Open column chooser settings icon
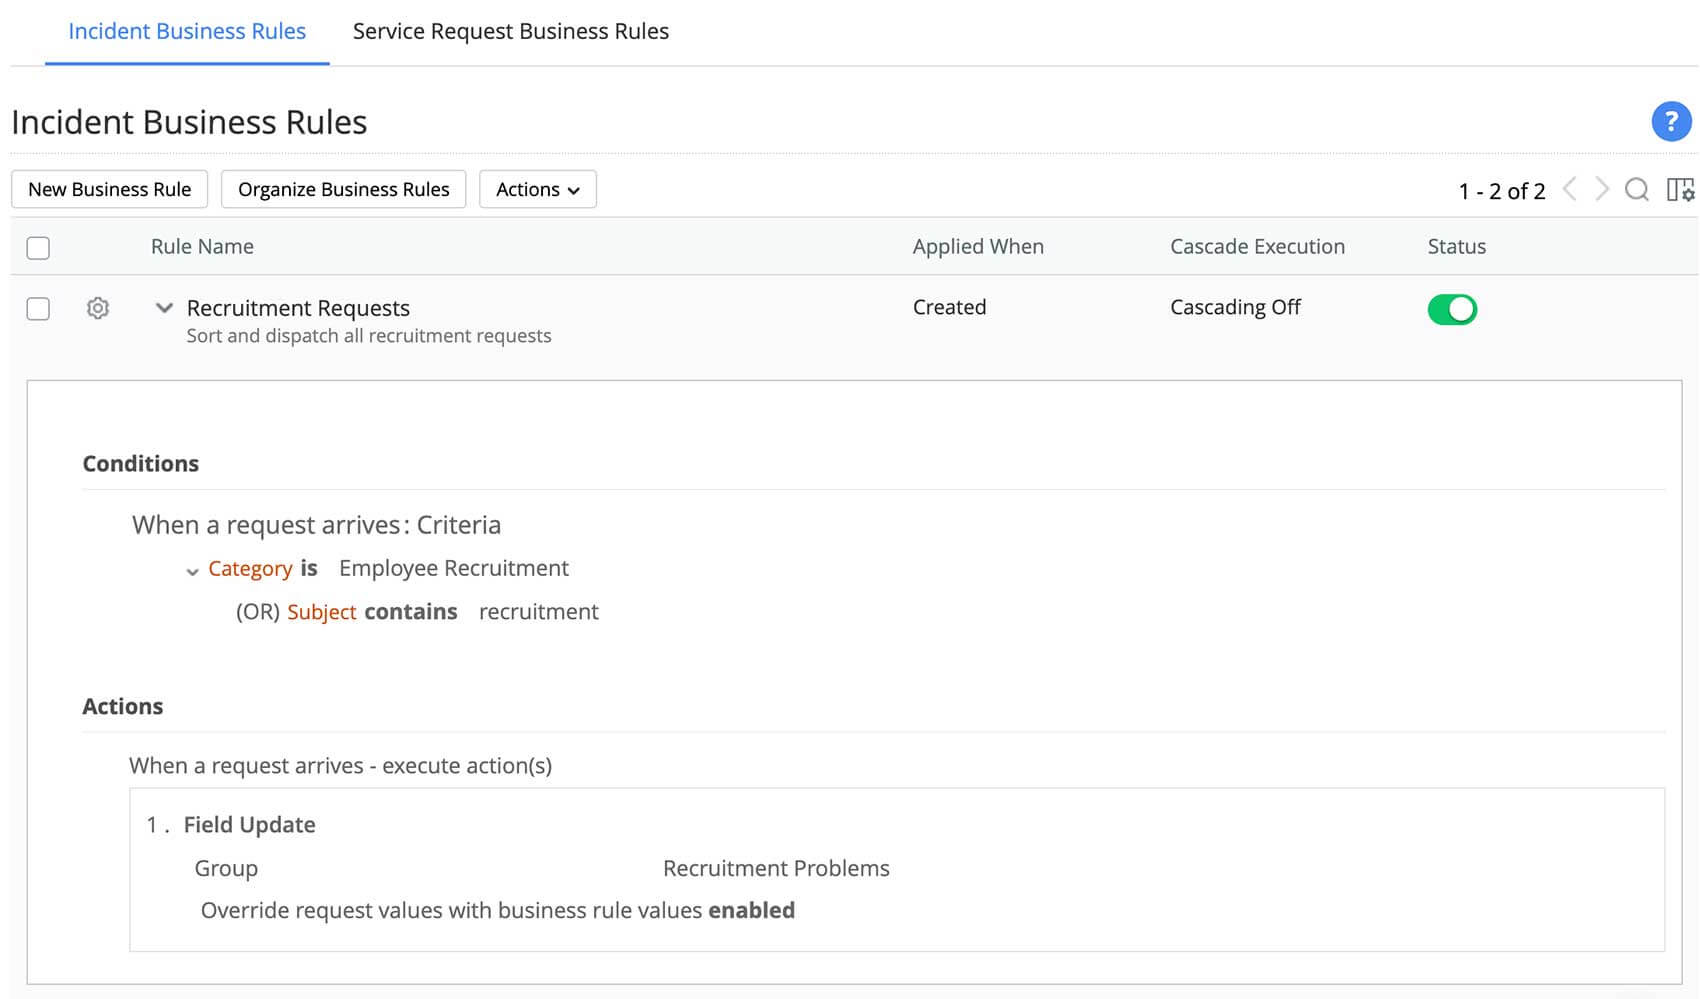Viewport: 1700px width, 999px height. [x=1680, y=189]
